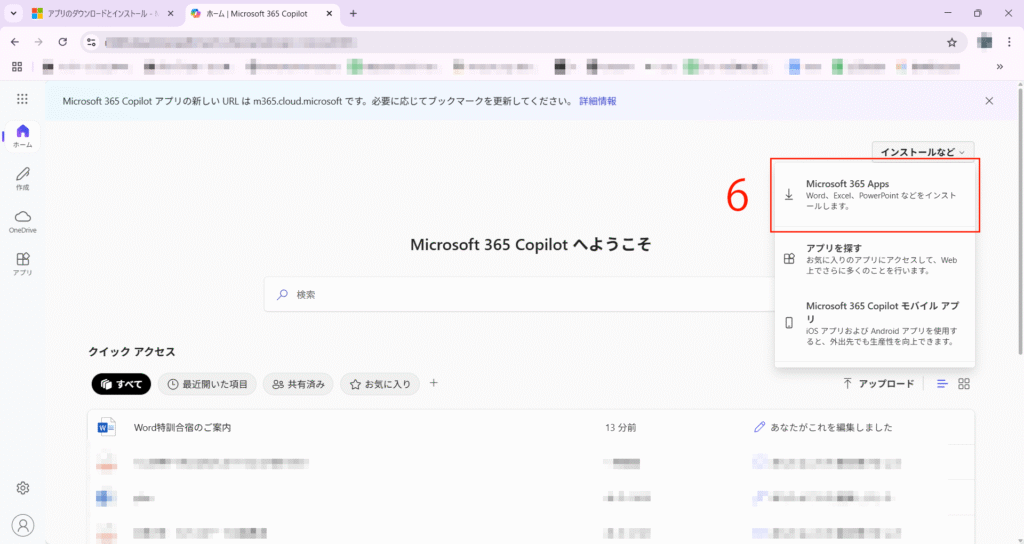Viewport: 1024px width, 544px height.
Task: Switch to grid view layout
Action: click(964, 384)
